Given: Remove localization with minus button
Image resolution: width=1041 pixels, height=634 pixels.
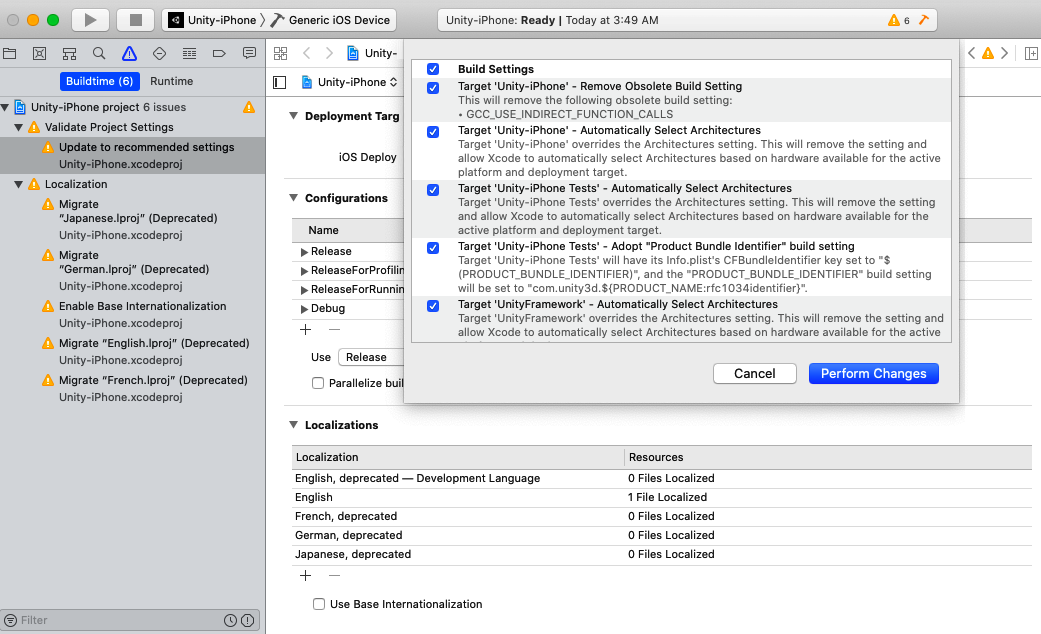Looking at the screenshot, I should (x=335, y=576).
